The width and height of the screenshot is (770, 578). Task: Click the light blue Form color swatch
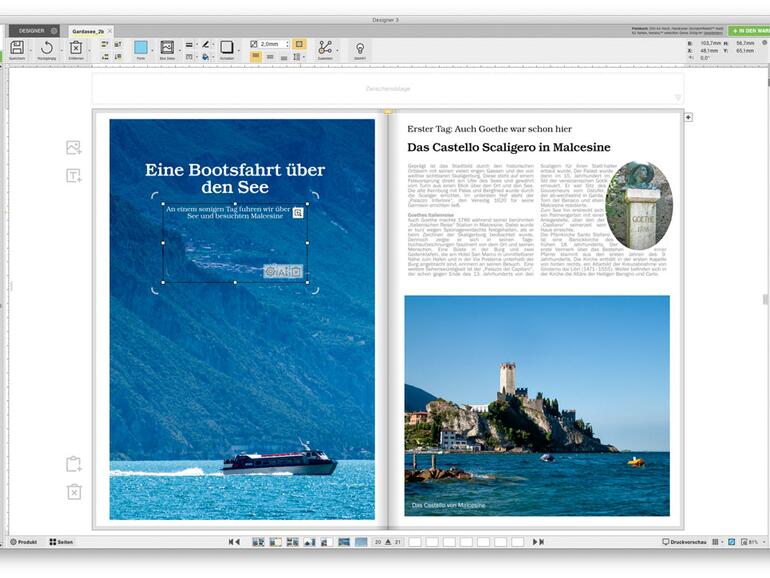tap(141, 47)
